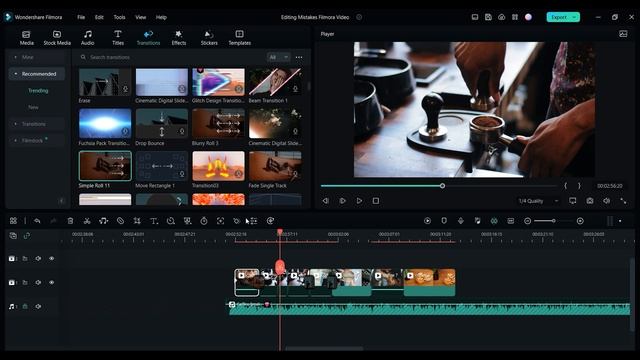The height and width of the screenshot is (360, 640).
Task: Select the Erase transition thumbnail
Action: tap(105, 82)
